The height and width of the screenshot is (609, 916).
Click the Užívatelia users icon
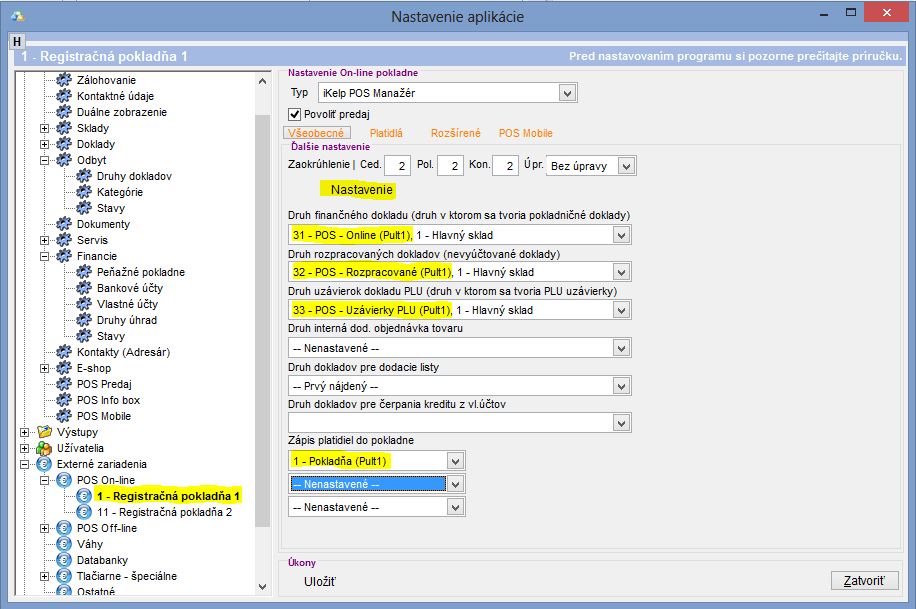click(44, 448)
